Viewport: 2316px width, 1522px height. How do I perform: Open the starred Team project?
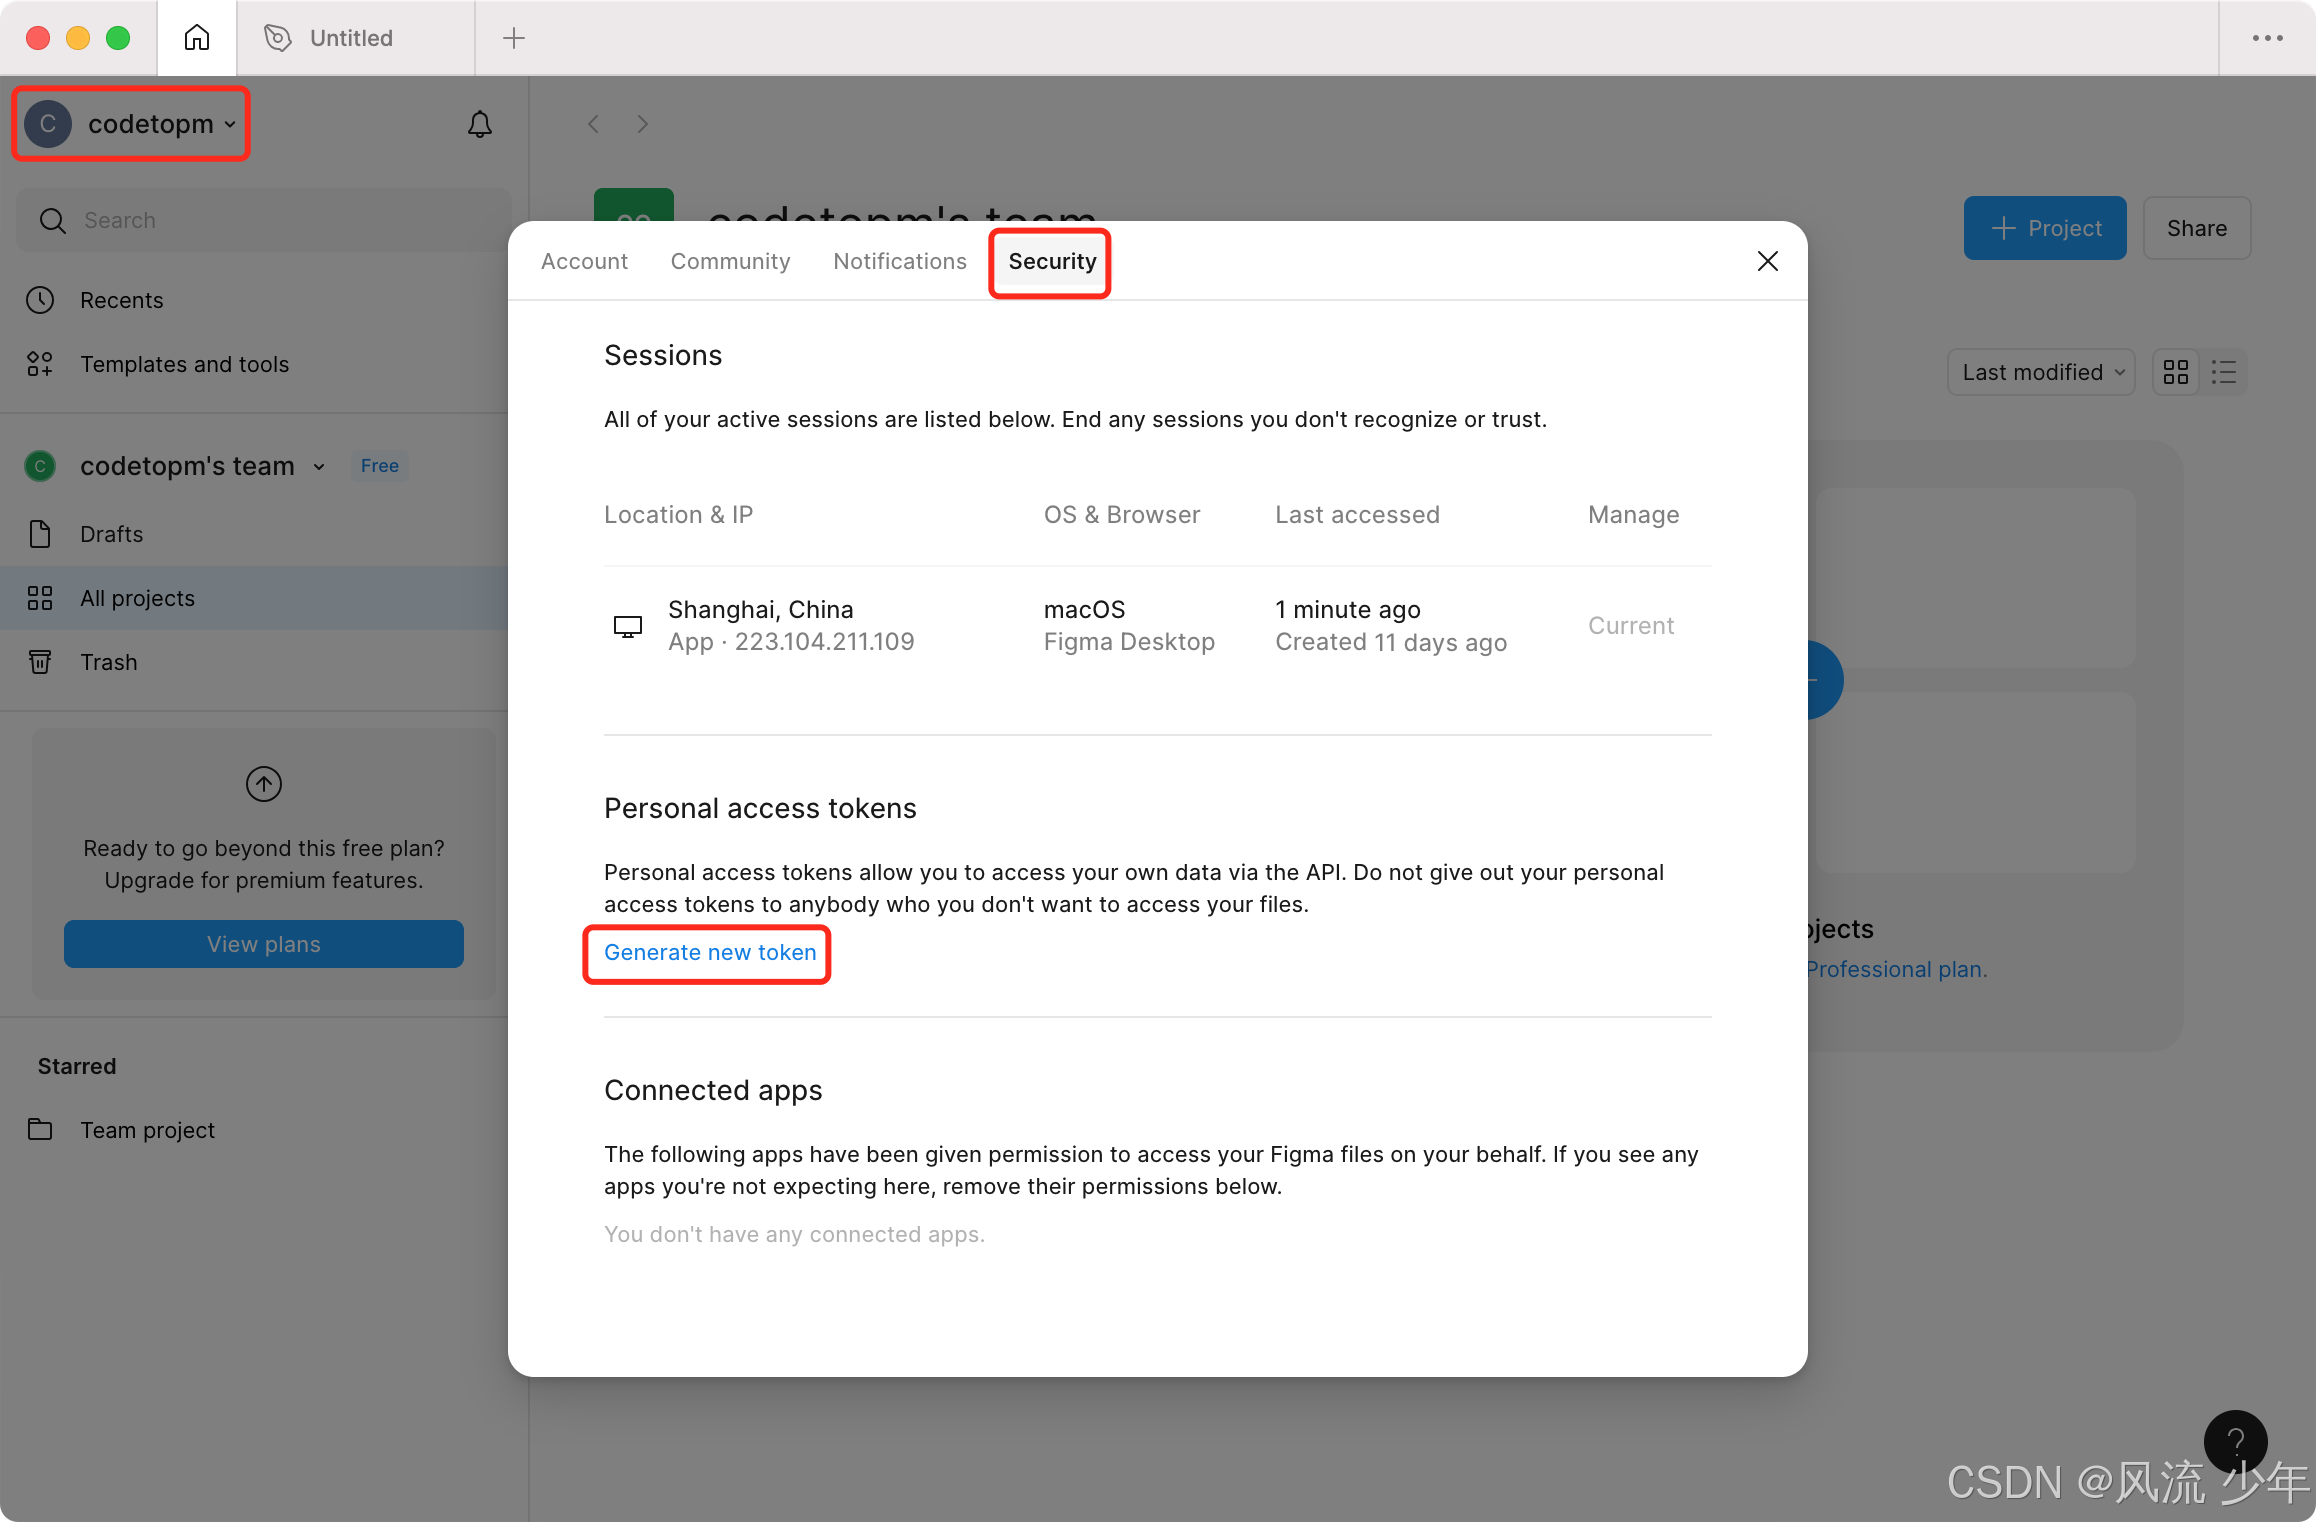point(147,1130)
